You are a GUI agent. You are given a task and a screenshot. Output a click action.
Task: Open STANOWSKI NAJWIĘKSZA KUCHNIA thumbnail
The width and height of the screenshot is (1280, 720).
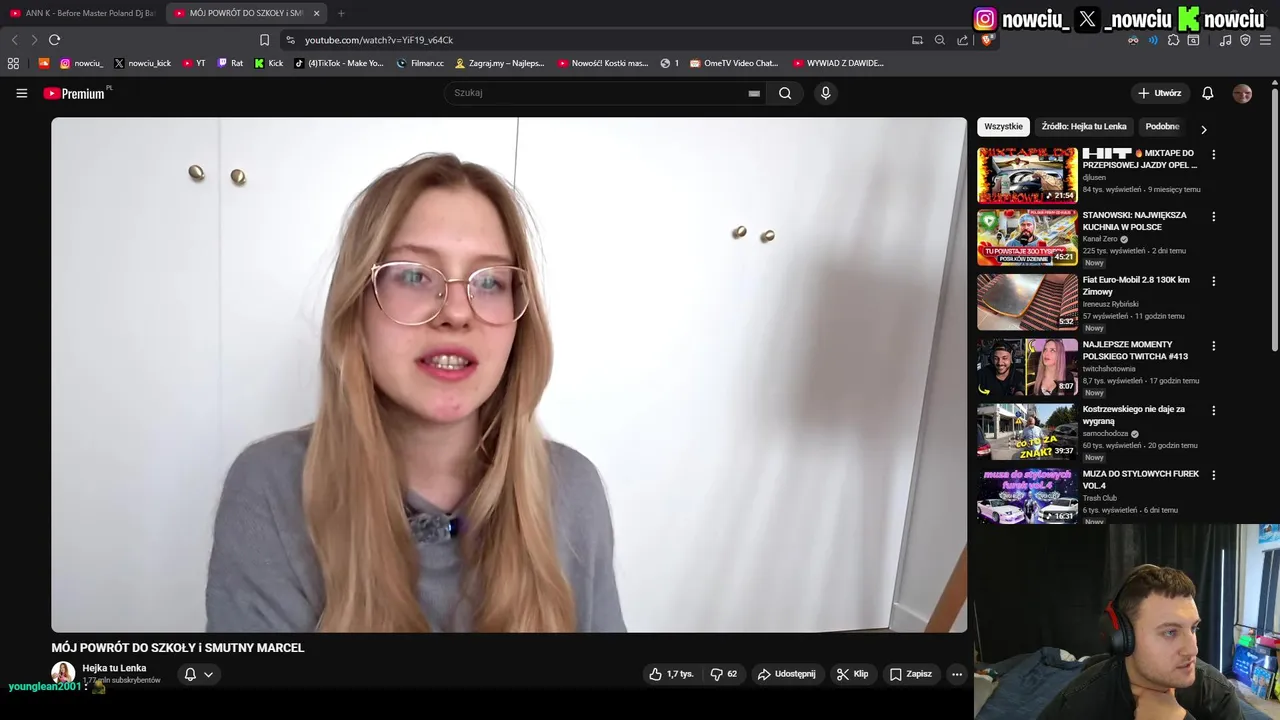(x=1027, y=237)
